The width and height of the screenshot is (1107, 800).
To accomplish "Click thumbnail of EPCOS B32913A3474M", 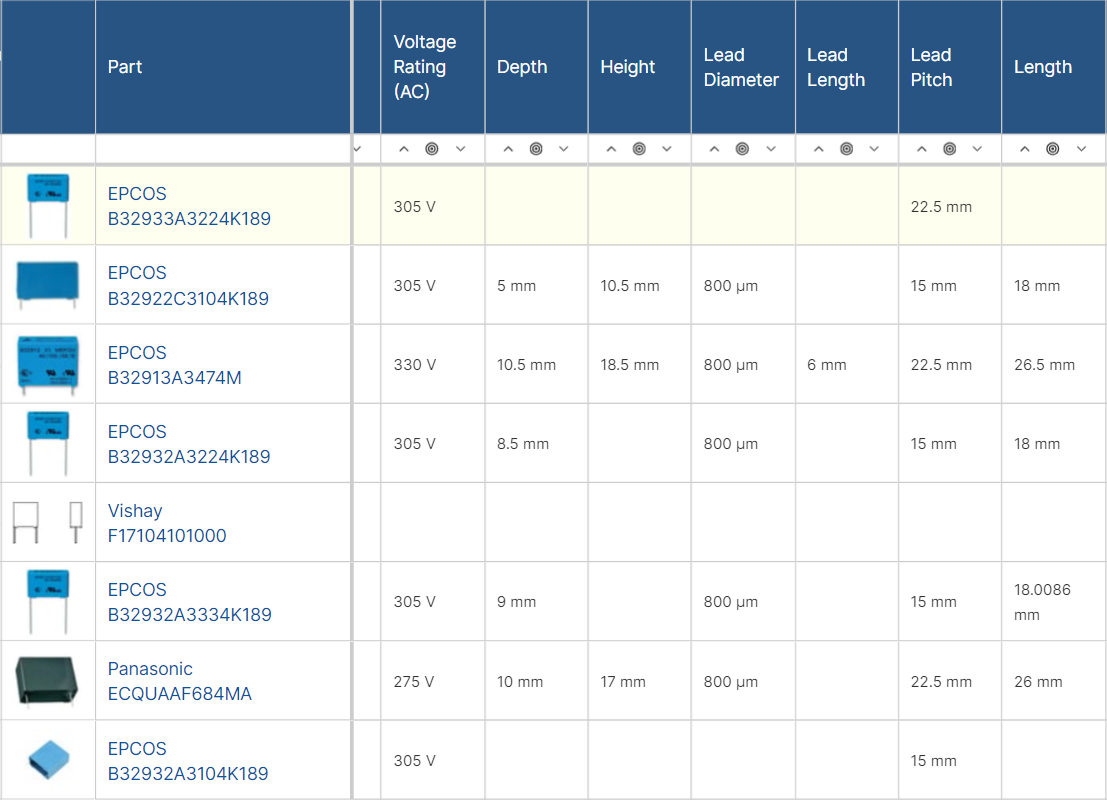I will pyautogui.click(x=47, y=365).
